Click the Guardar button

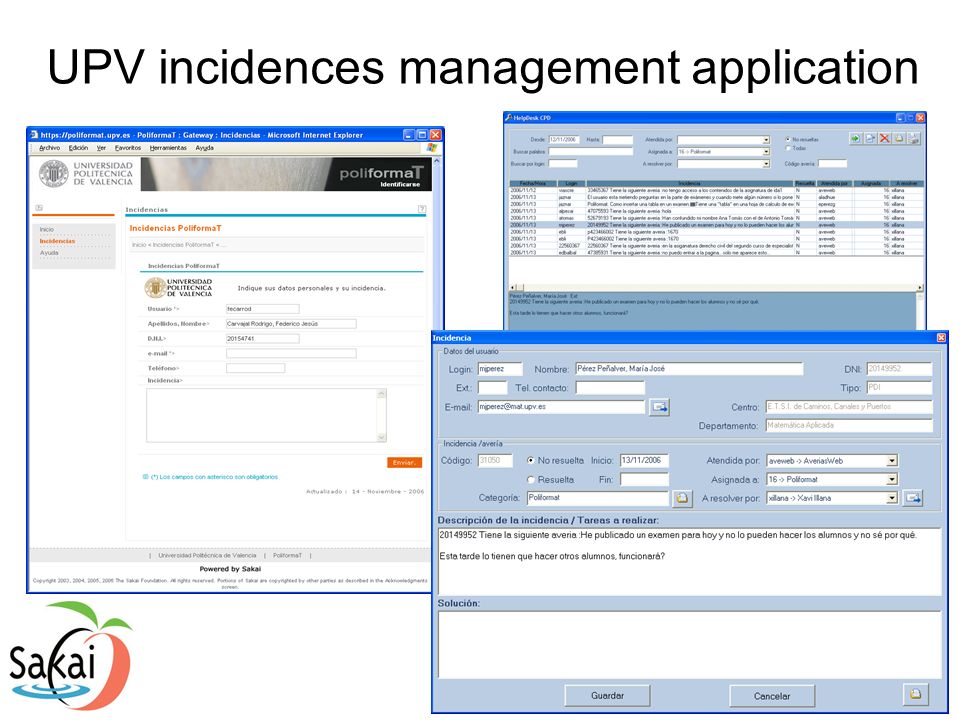click(x=607, y=696)
